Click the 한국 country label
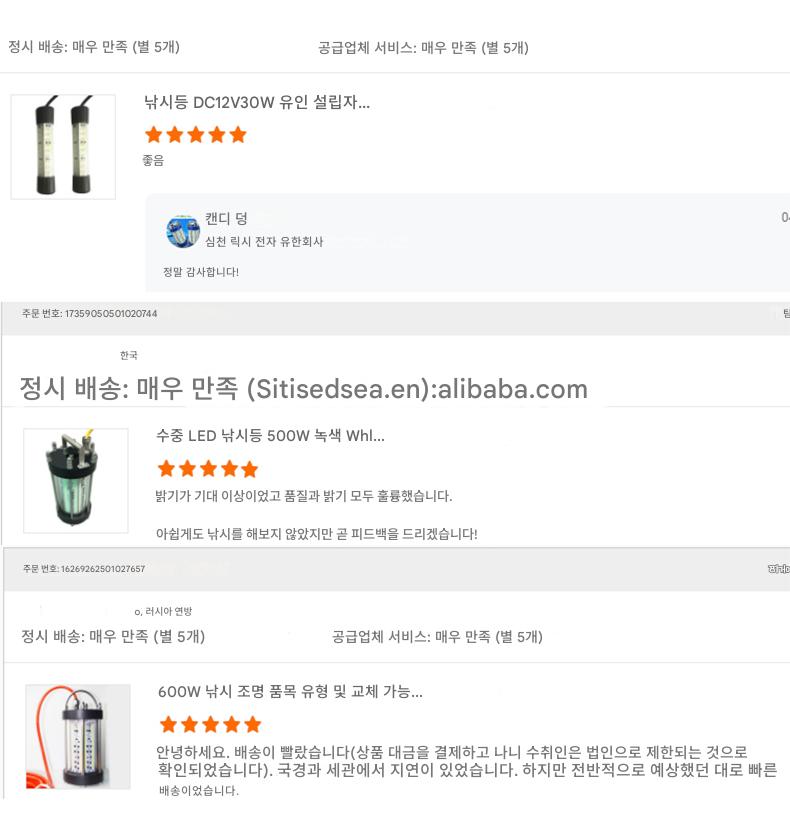This screenshot has height=825, width=790. (129, 355)
